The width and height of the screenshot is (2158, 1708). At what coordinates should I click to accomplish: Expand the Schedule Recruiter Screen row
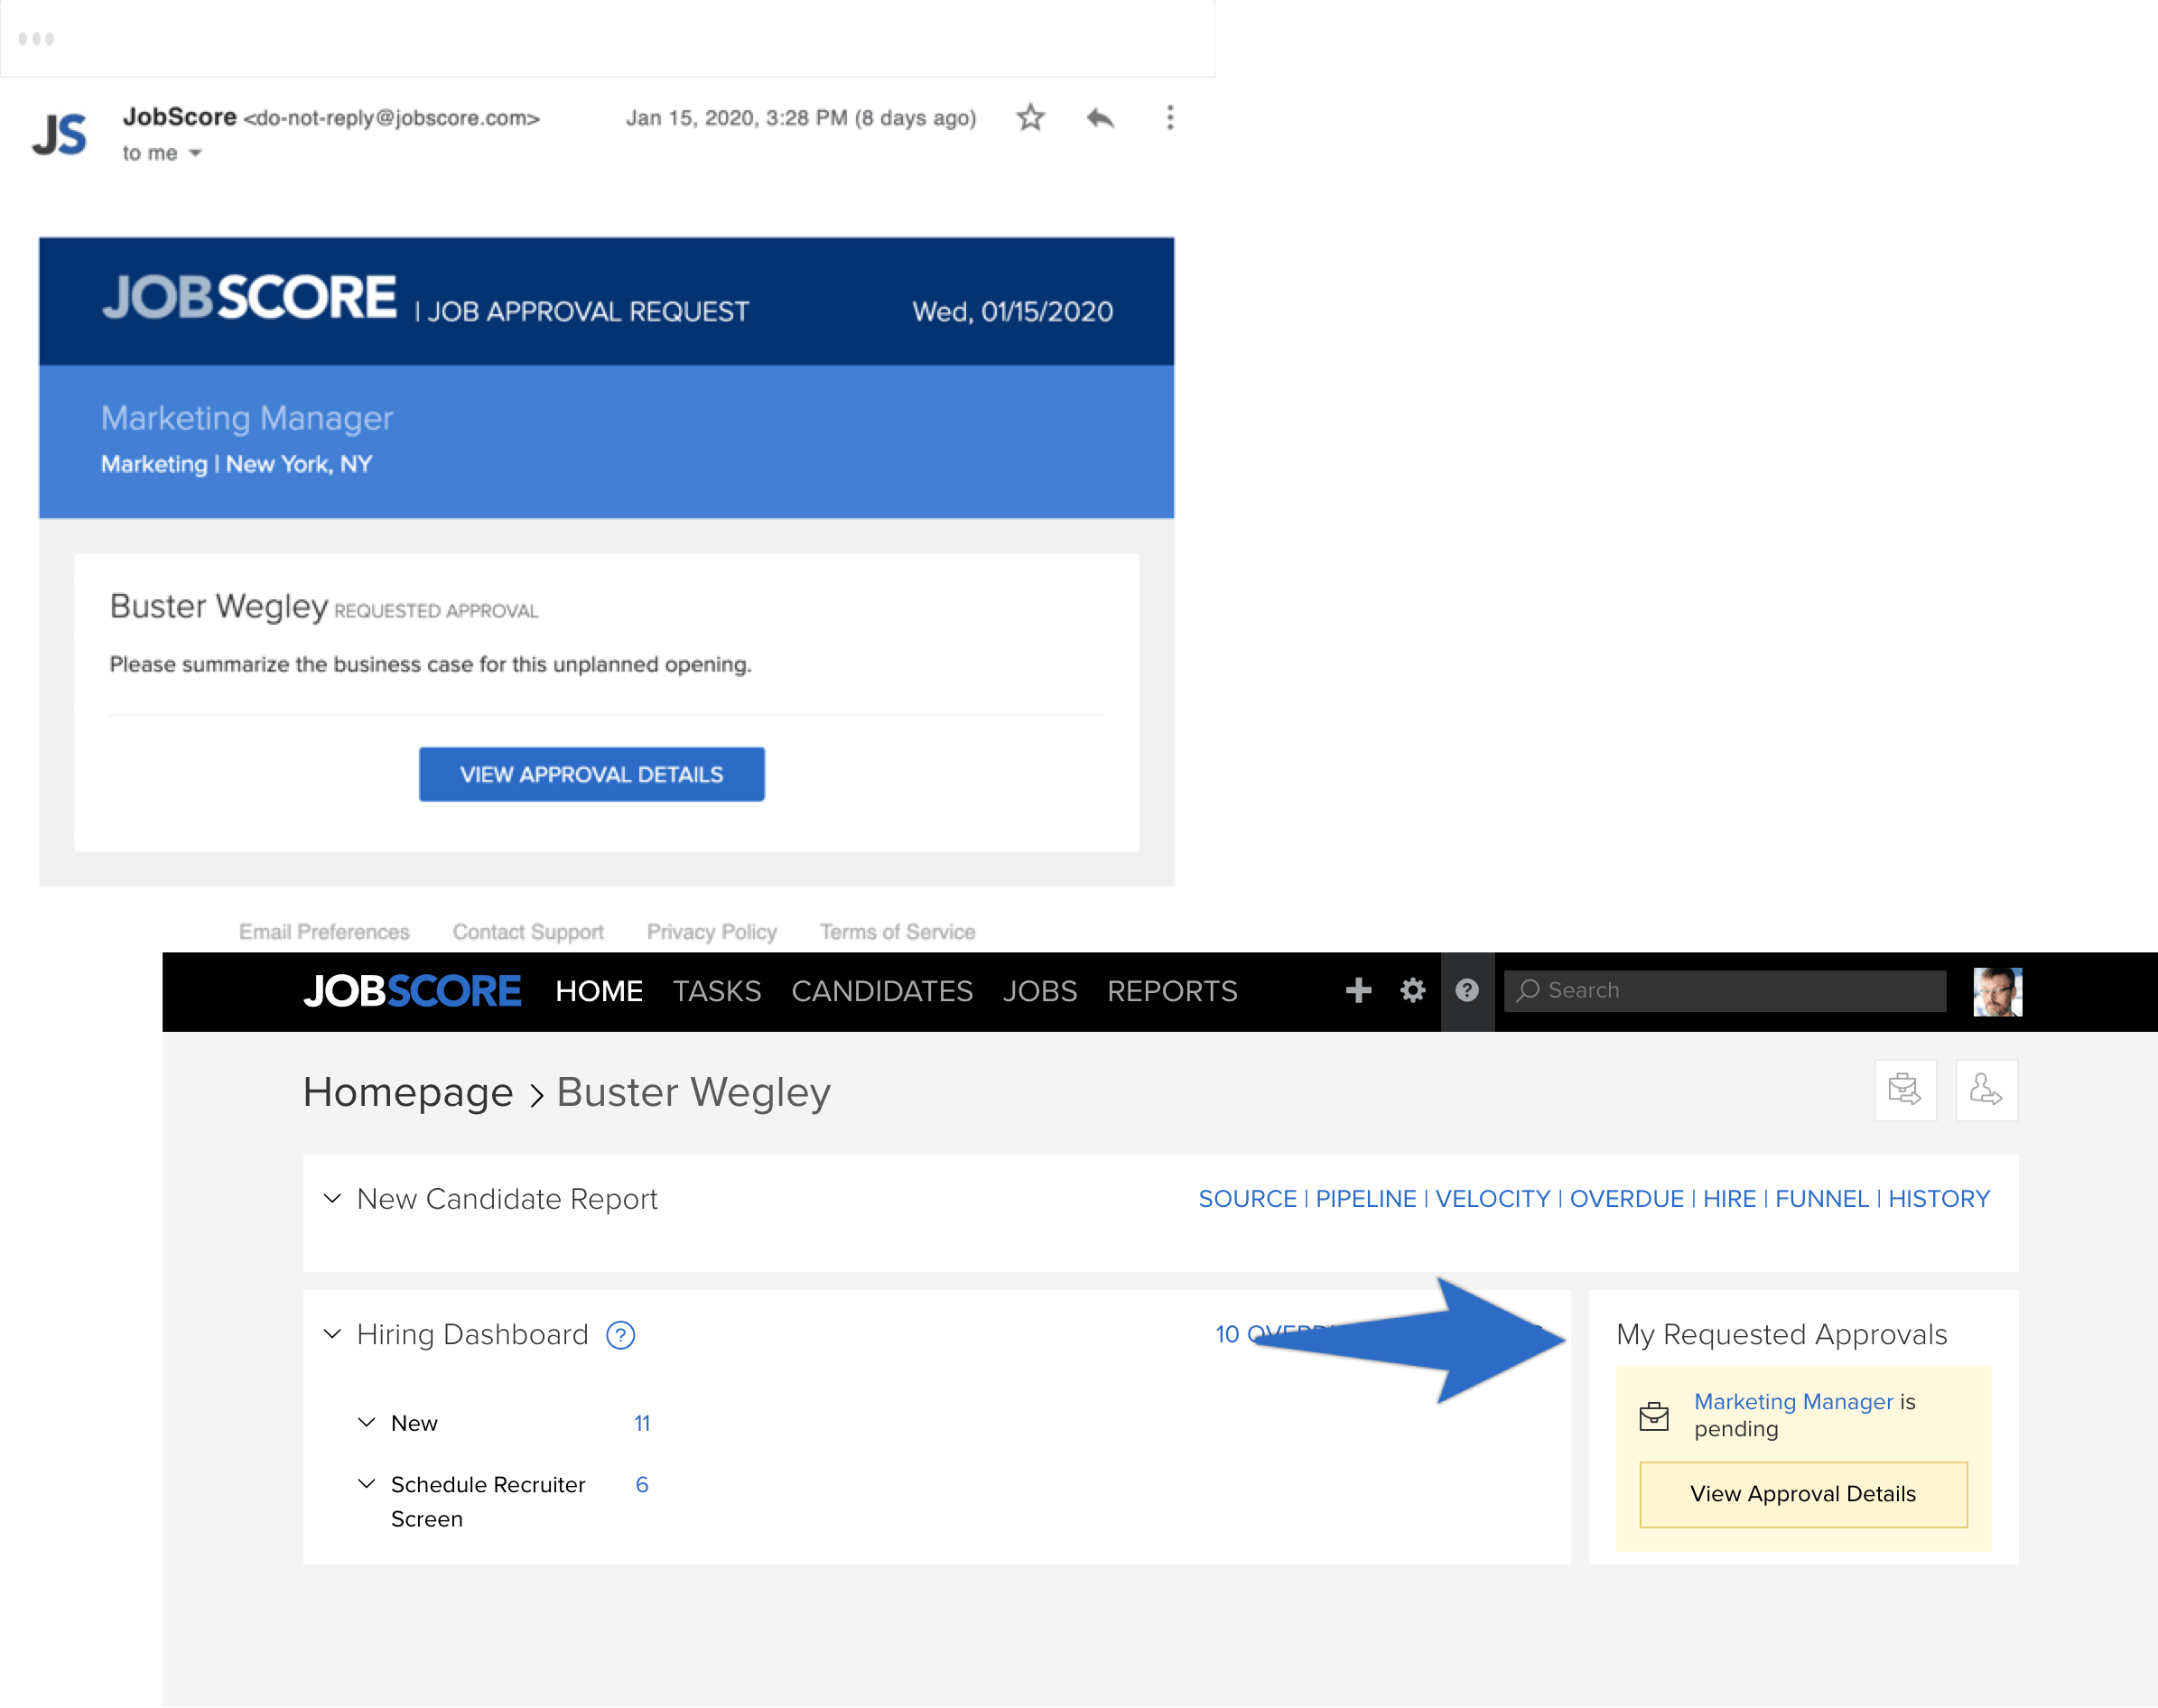click(367, 1483)
